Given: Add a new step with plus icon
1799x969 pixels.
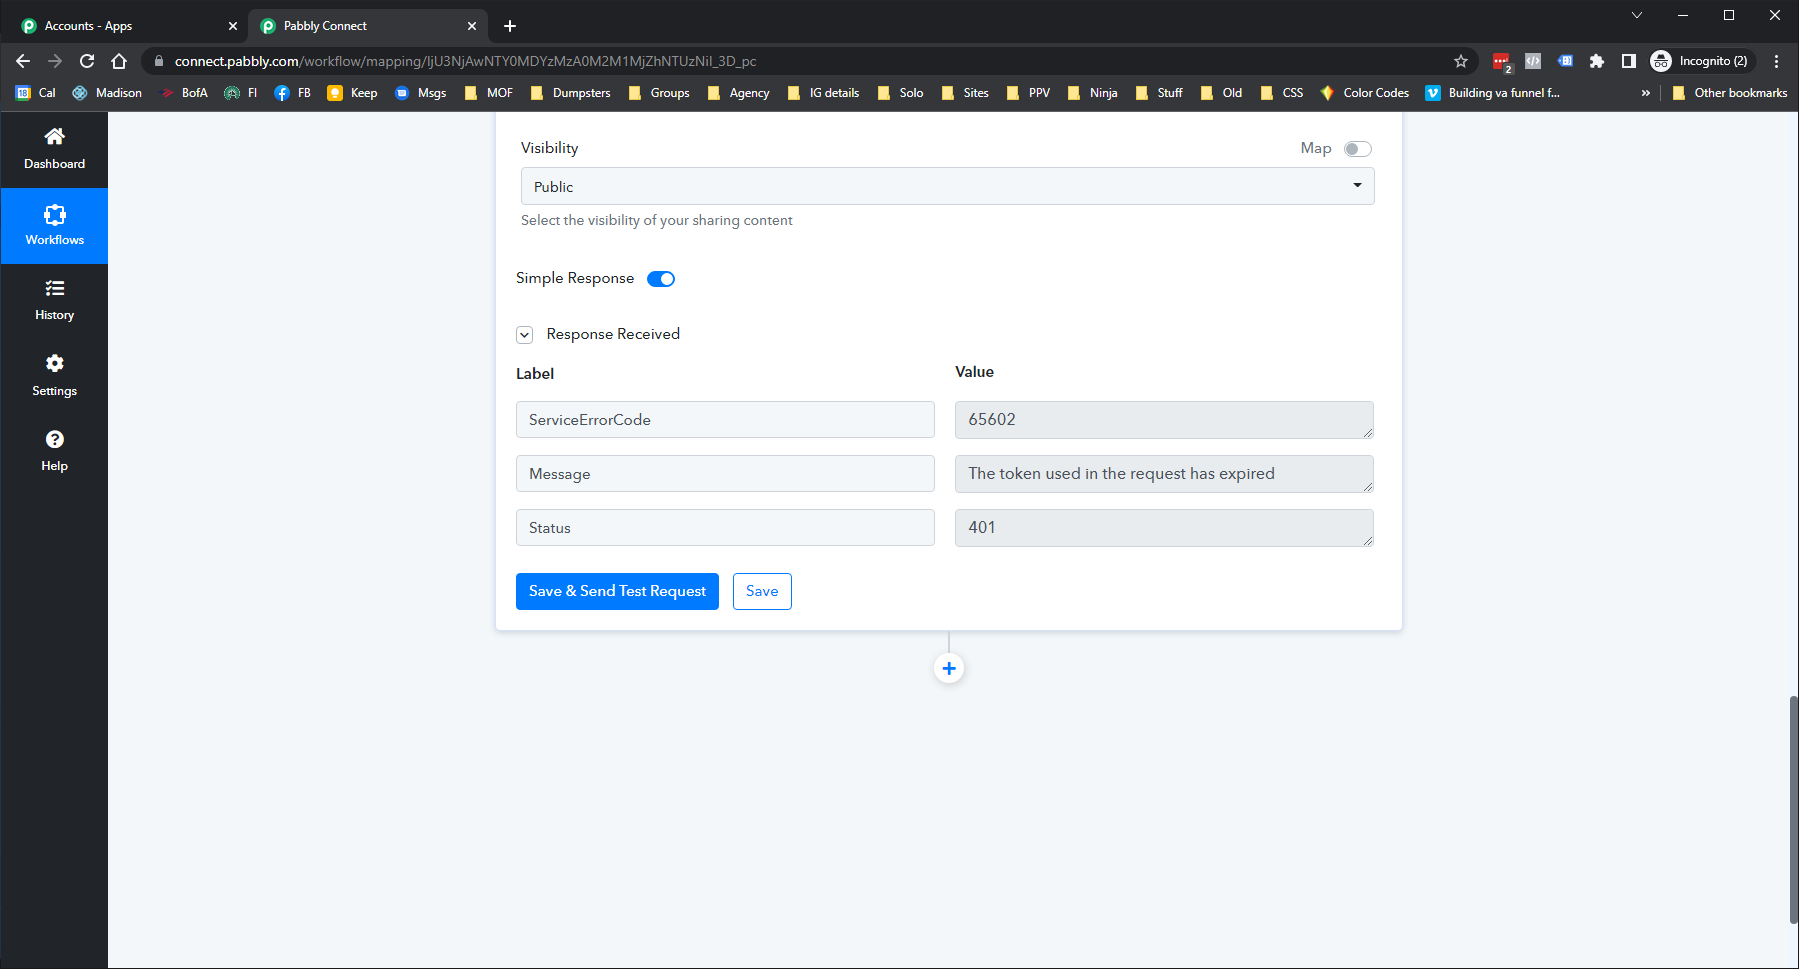Looking at the screenshot, I should click(x=949, y=668).
